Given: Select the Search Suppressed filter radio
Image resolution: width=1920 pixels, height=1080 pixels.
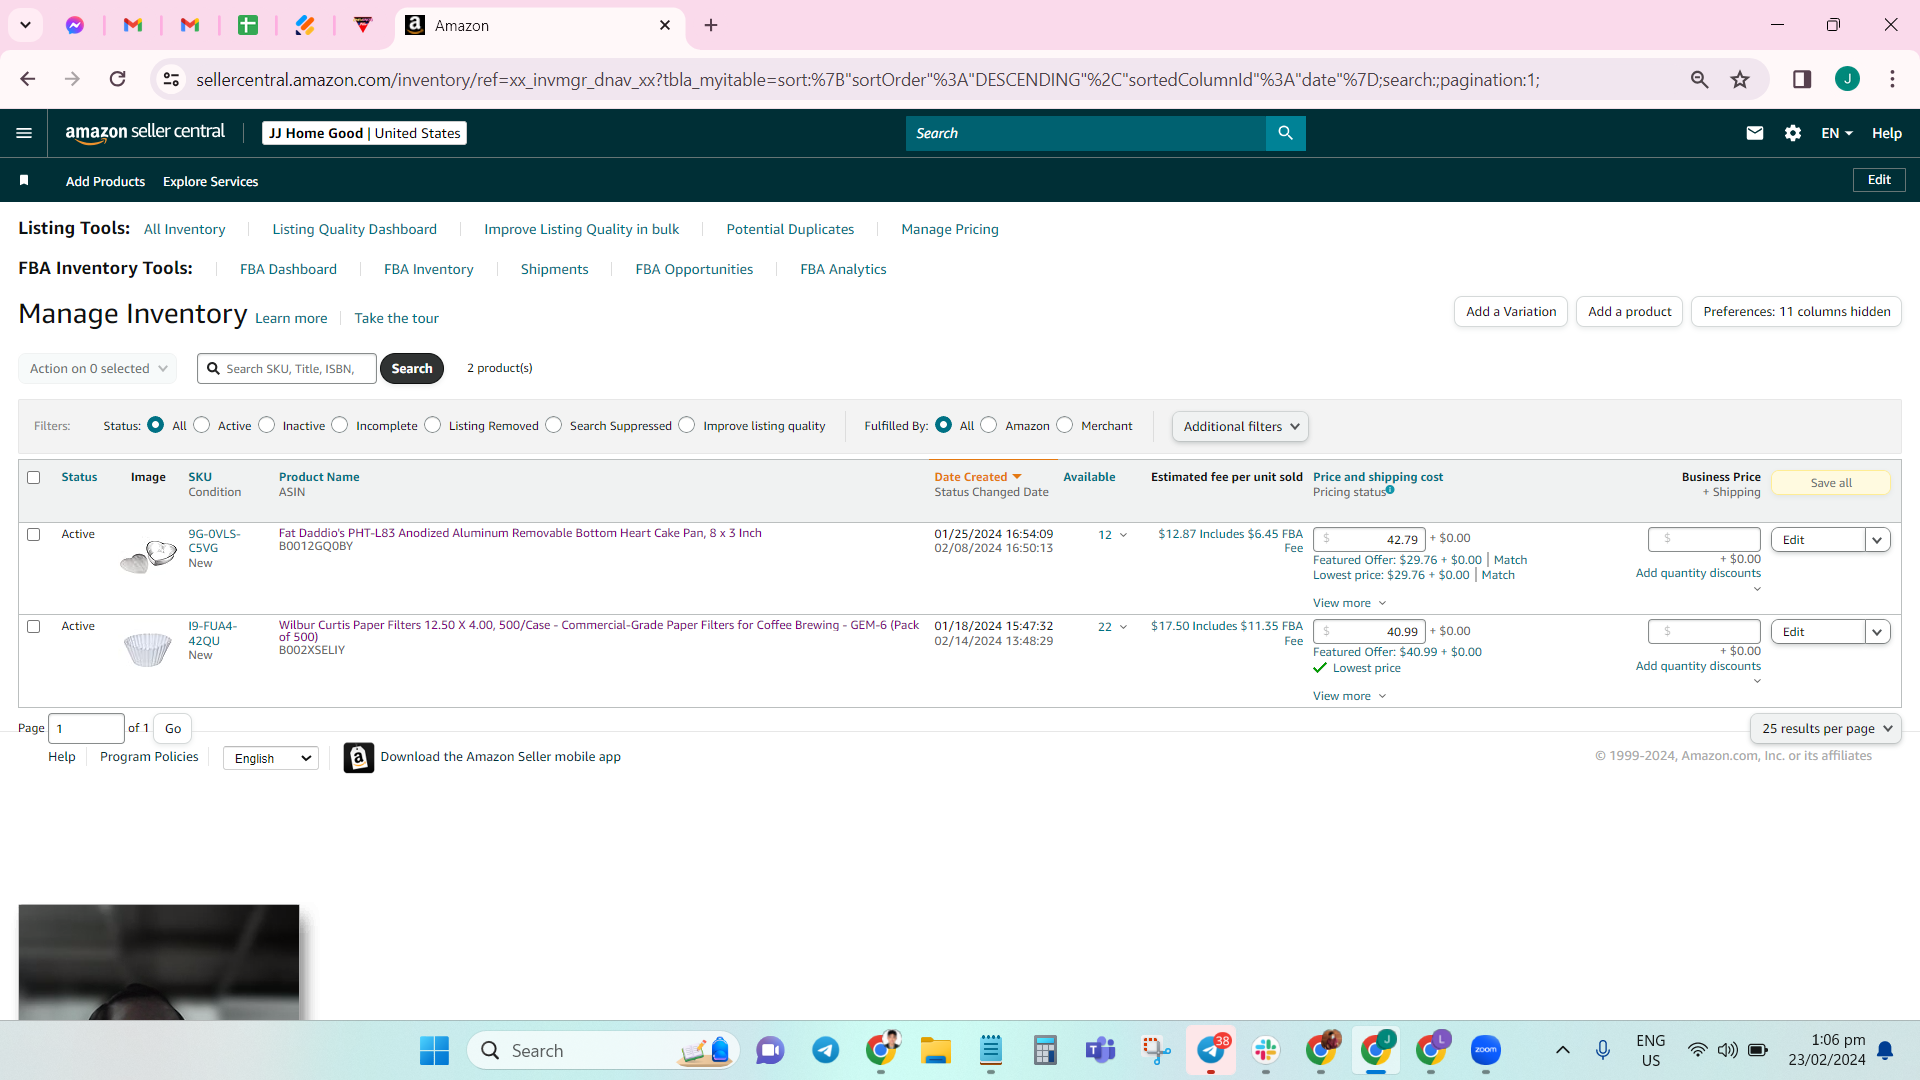Looking at the screenshot, I should click(x=554, y=425).
